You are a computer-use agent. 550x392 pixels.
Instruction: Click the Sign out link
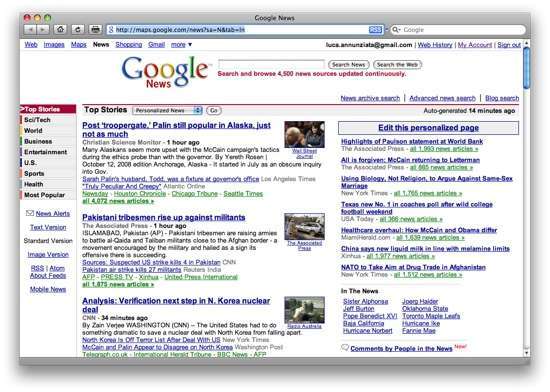[x=509, y=45]
